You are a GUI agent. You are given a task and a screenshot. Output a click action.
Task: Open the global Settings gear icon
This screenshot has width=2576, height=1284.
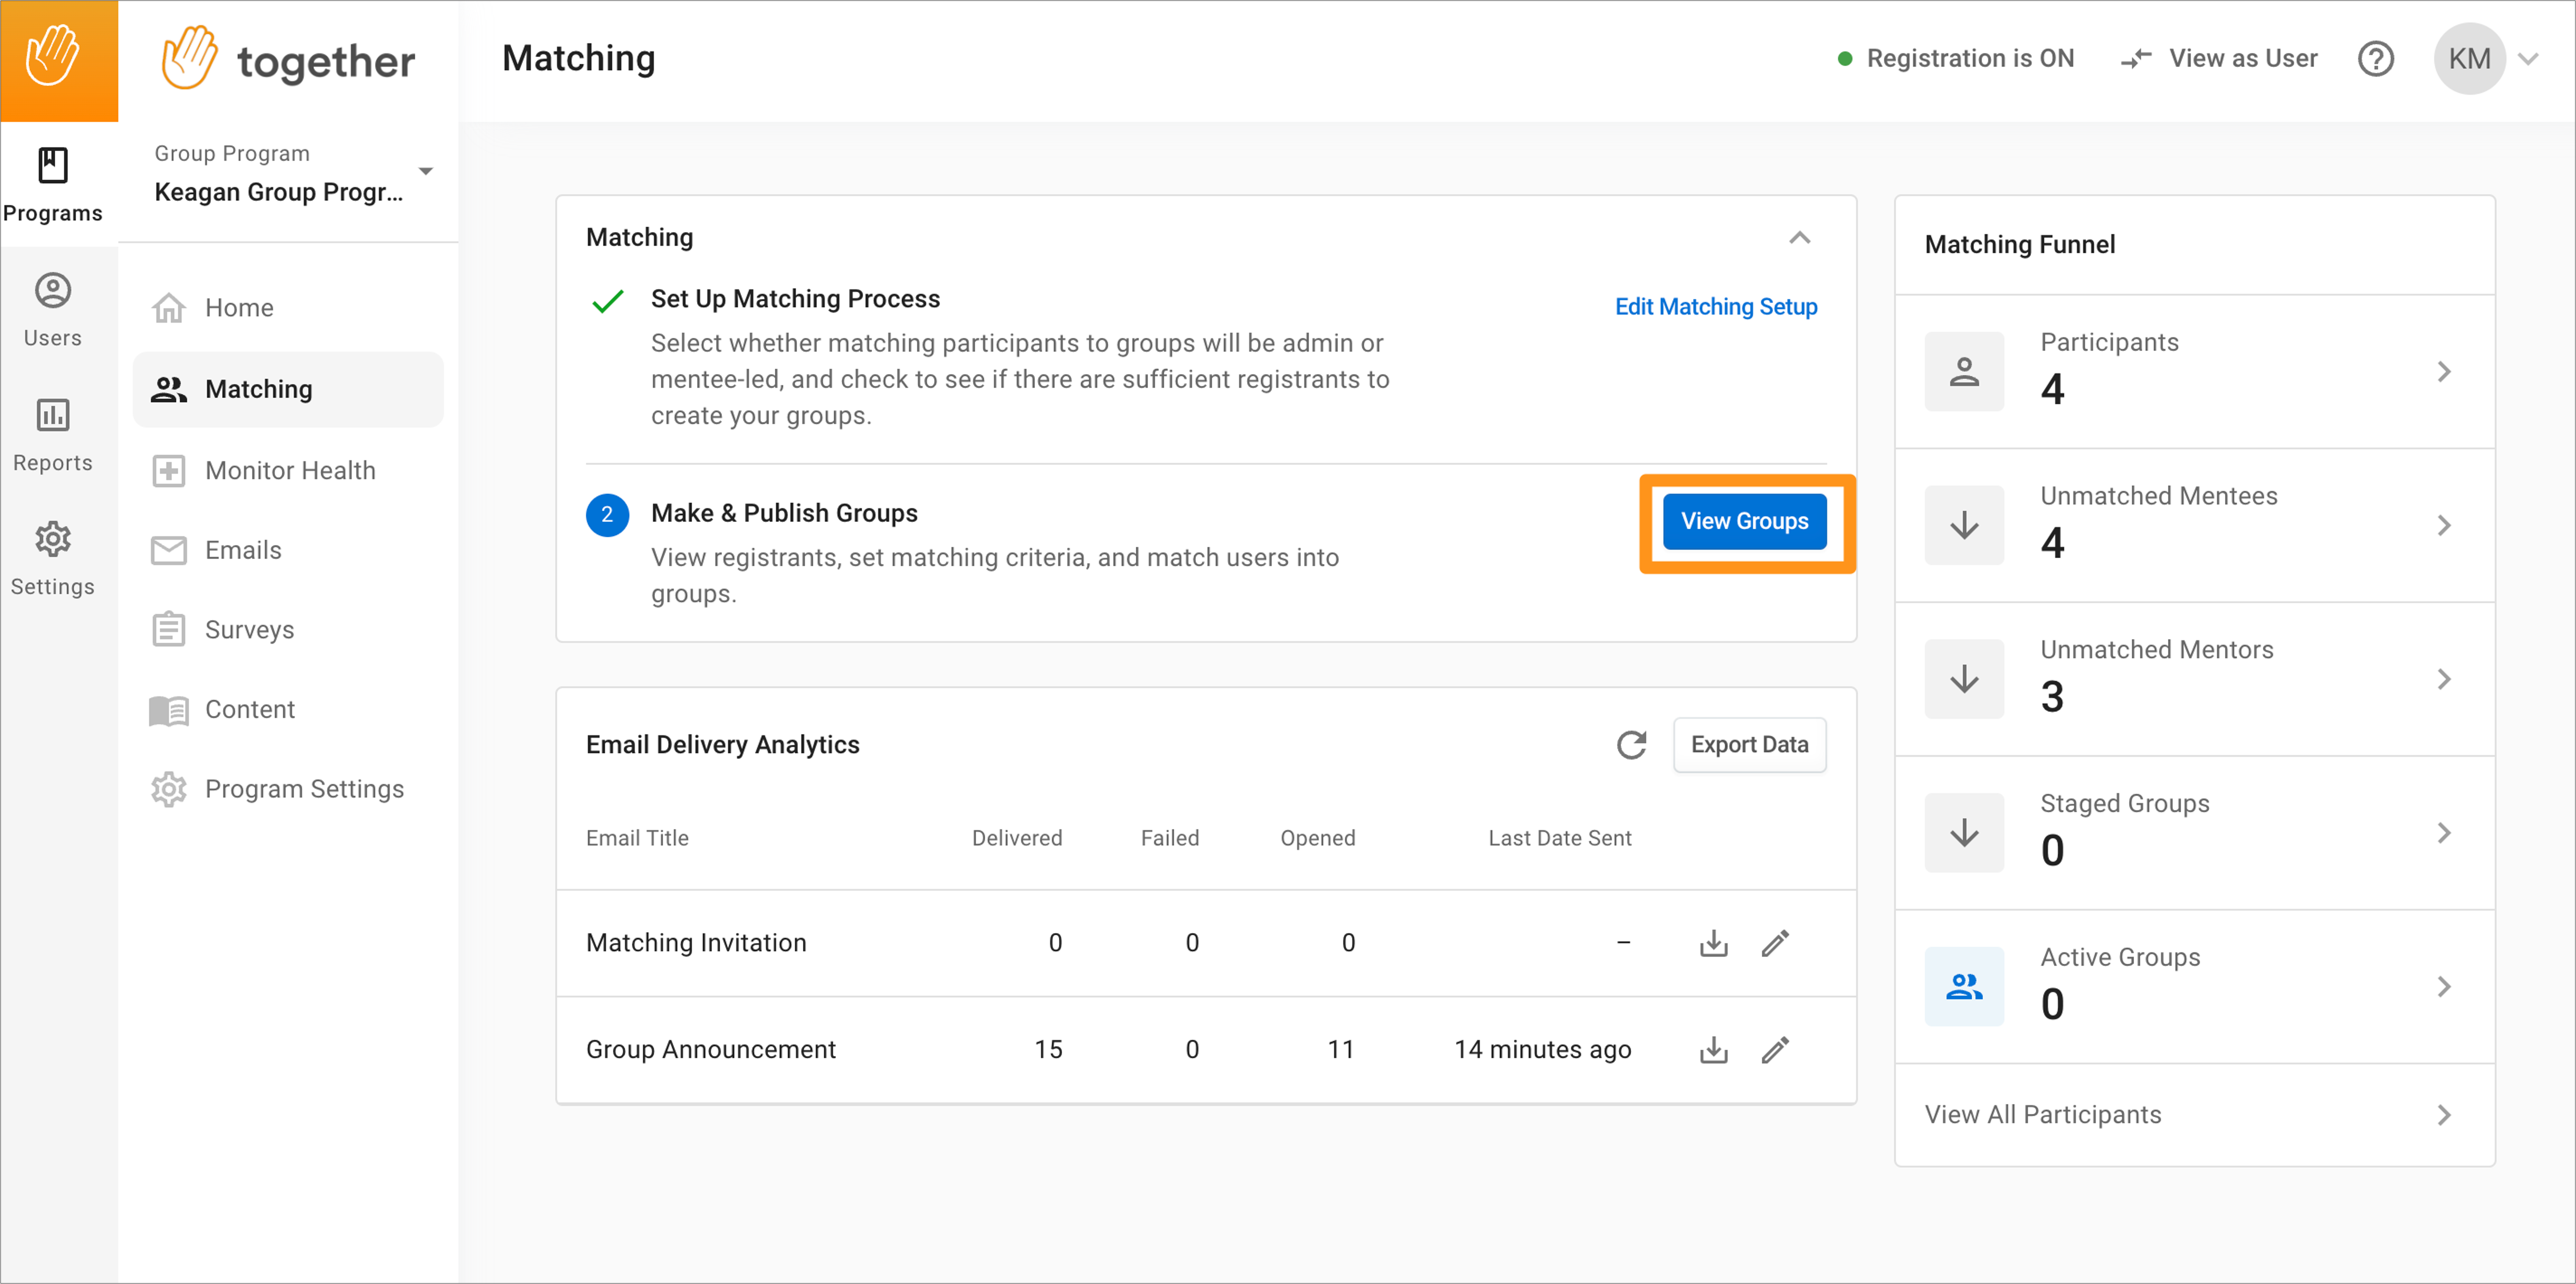tap(53, 540)
